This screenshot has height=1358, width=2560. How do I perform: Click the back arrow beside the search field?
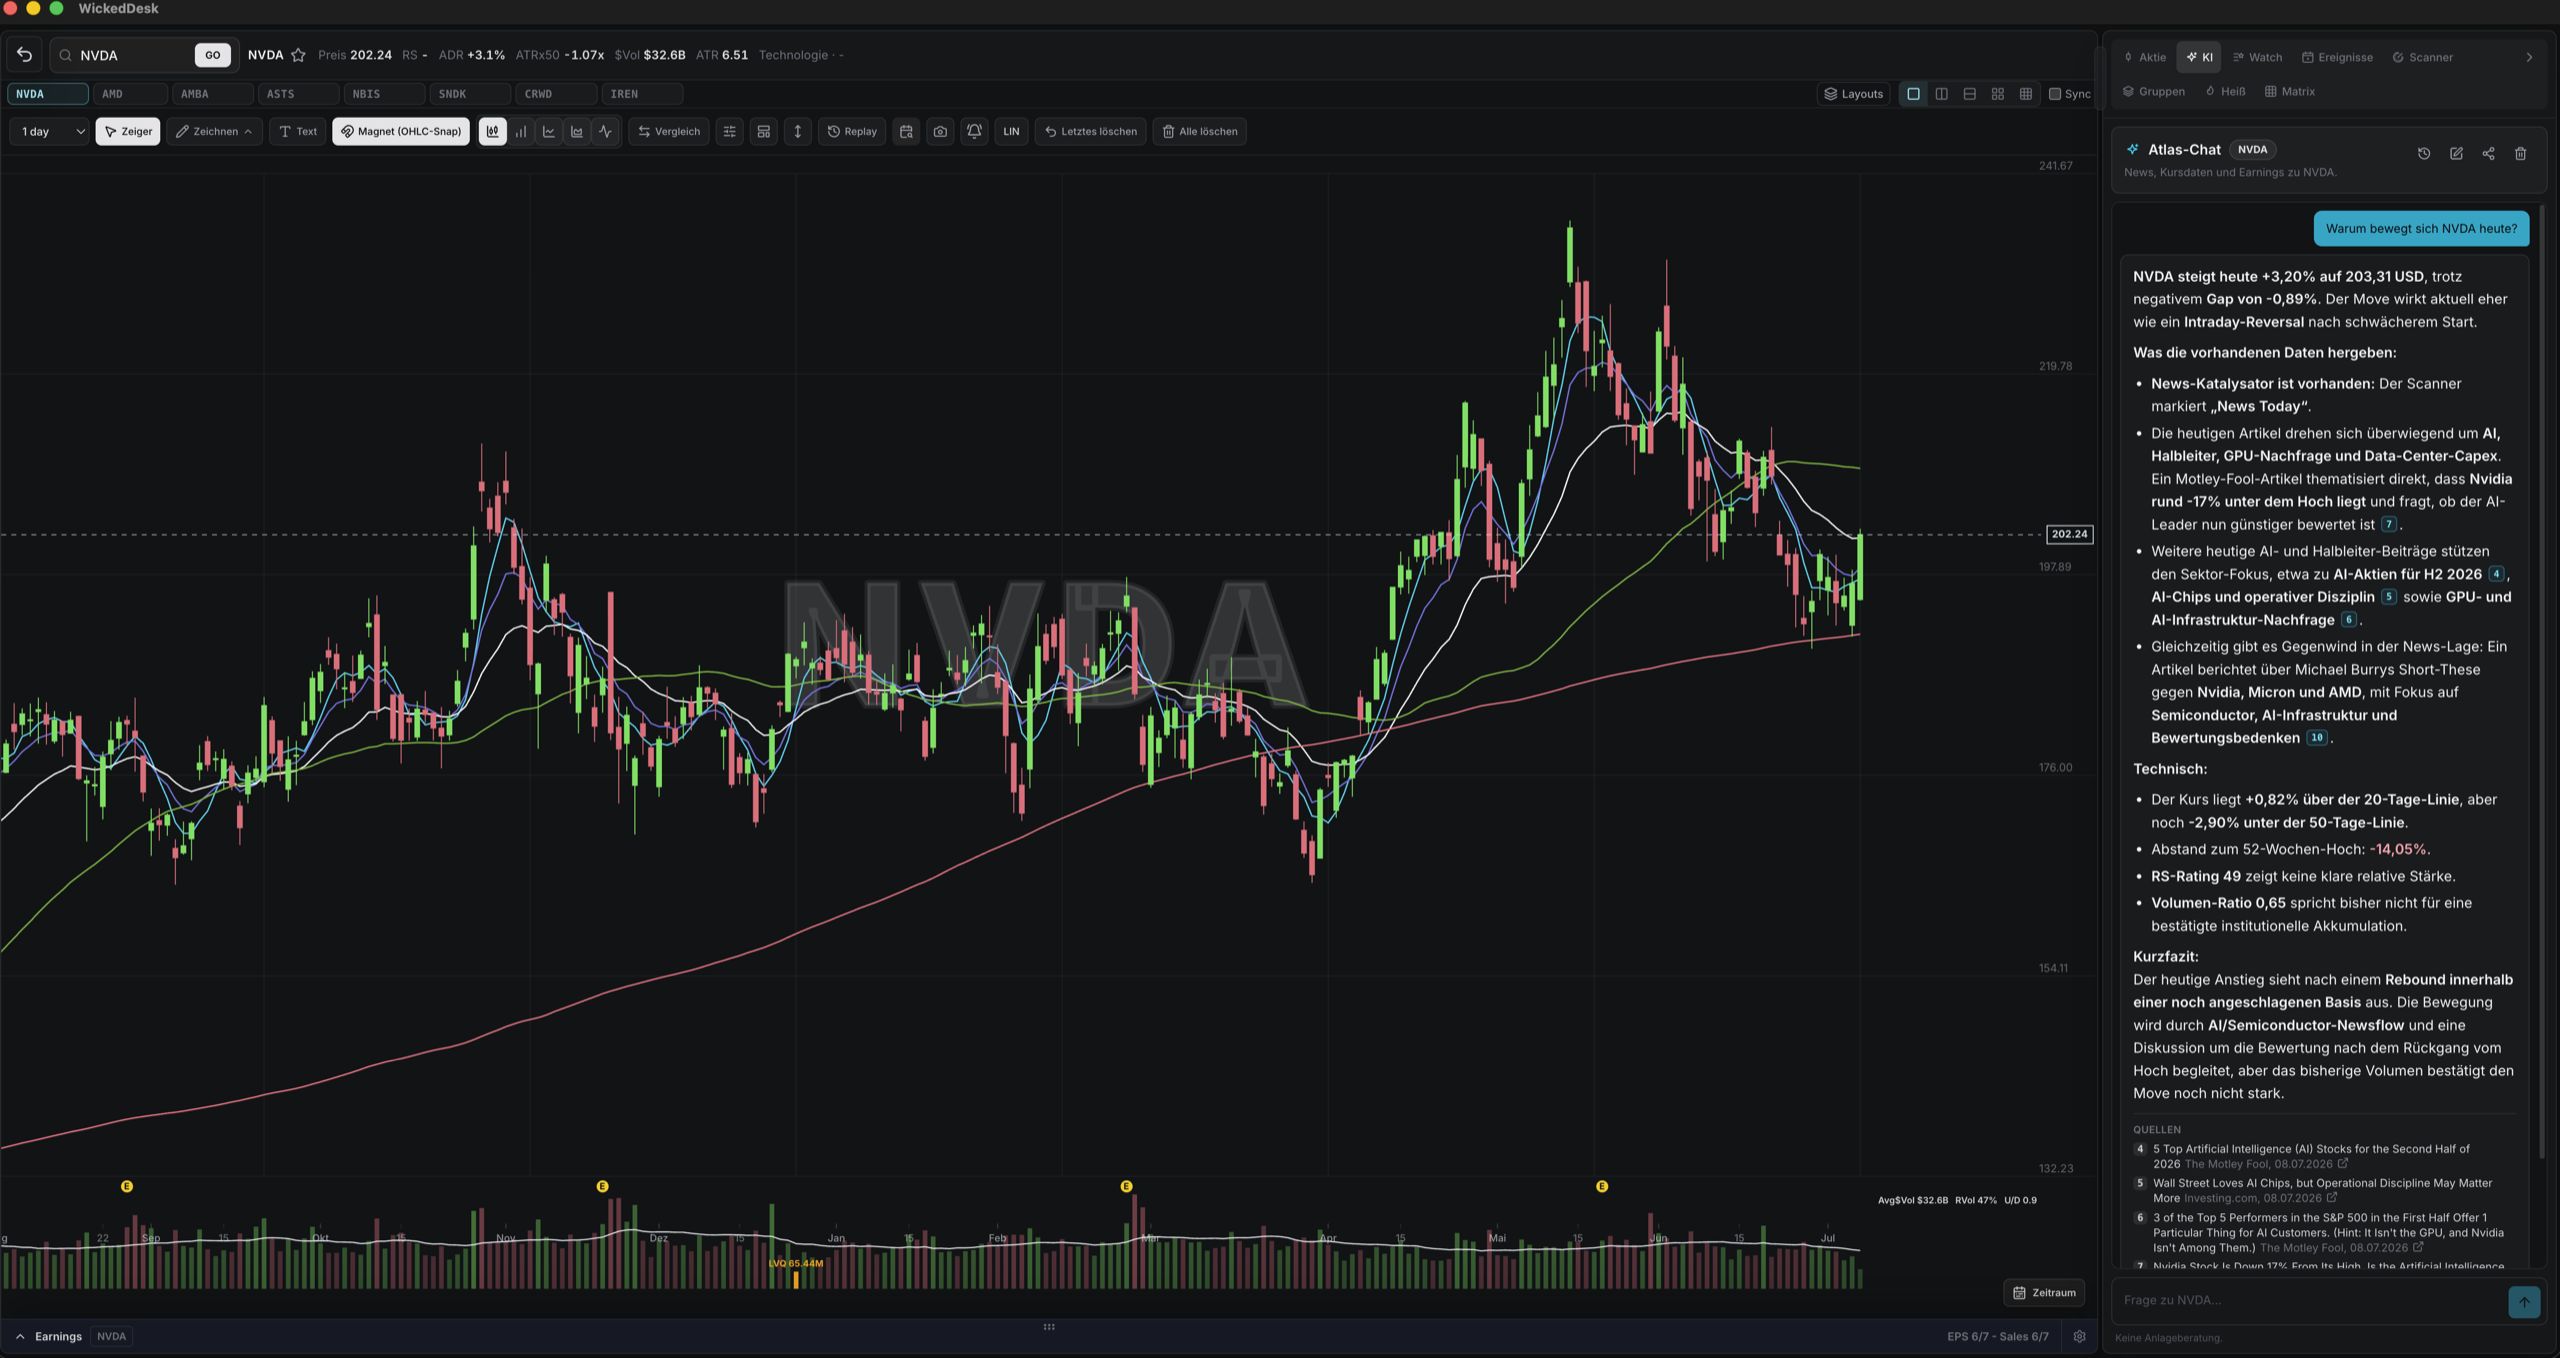pyautogui.click(x=25, y=55)
